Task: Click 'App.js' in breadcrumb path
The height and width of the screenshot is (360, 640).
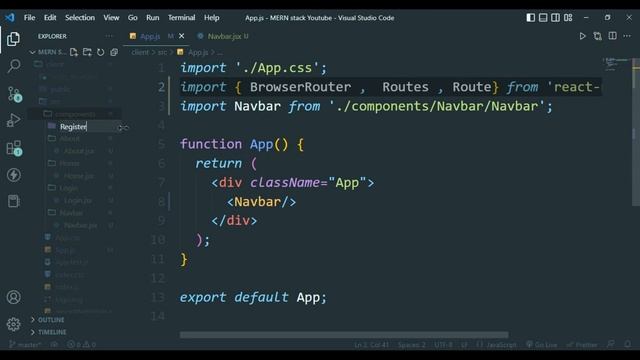Action: coord(198,52)
